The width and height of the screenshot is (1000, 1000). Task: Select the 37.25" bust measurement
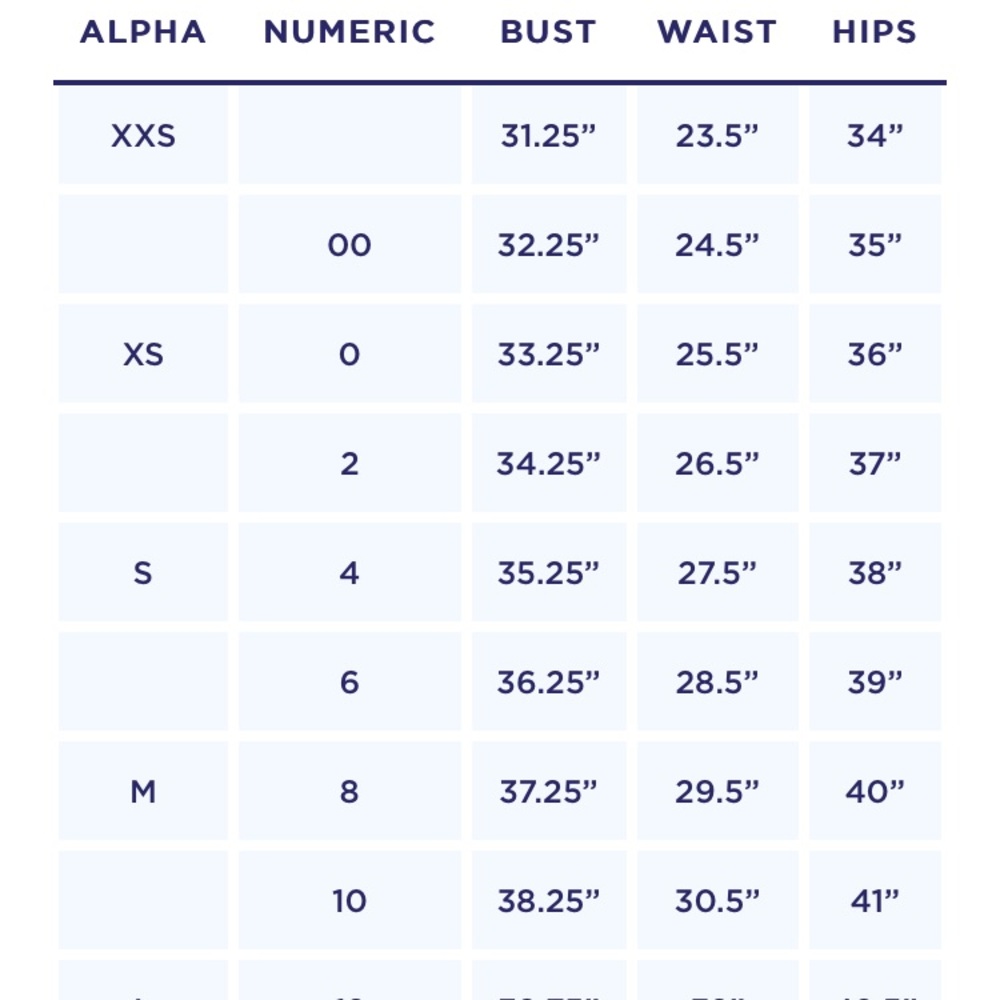point(548,792)
